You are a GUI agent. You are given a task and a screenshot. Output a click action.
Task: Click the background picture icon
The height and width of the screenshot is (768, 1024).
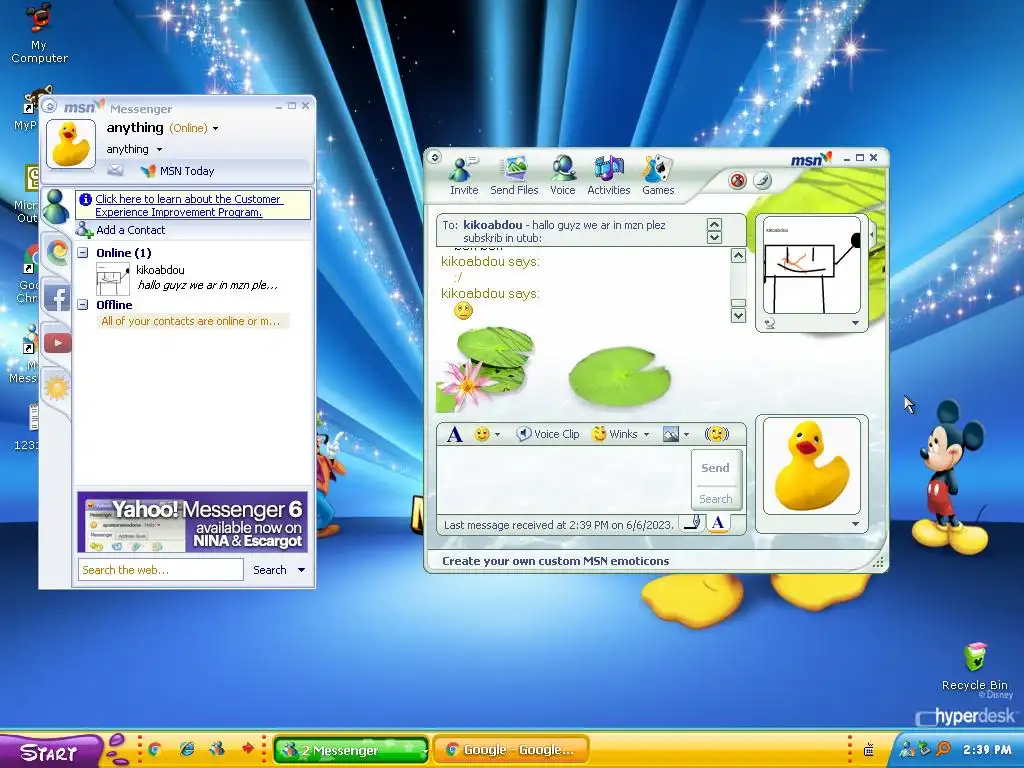pyautogui.click(x=671, y=434)
